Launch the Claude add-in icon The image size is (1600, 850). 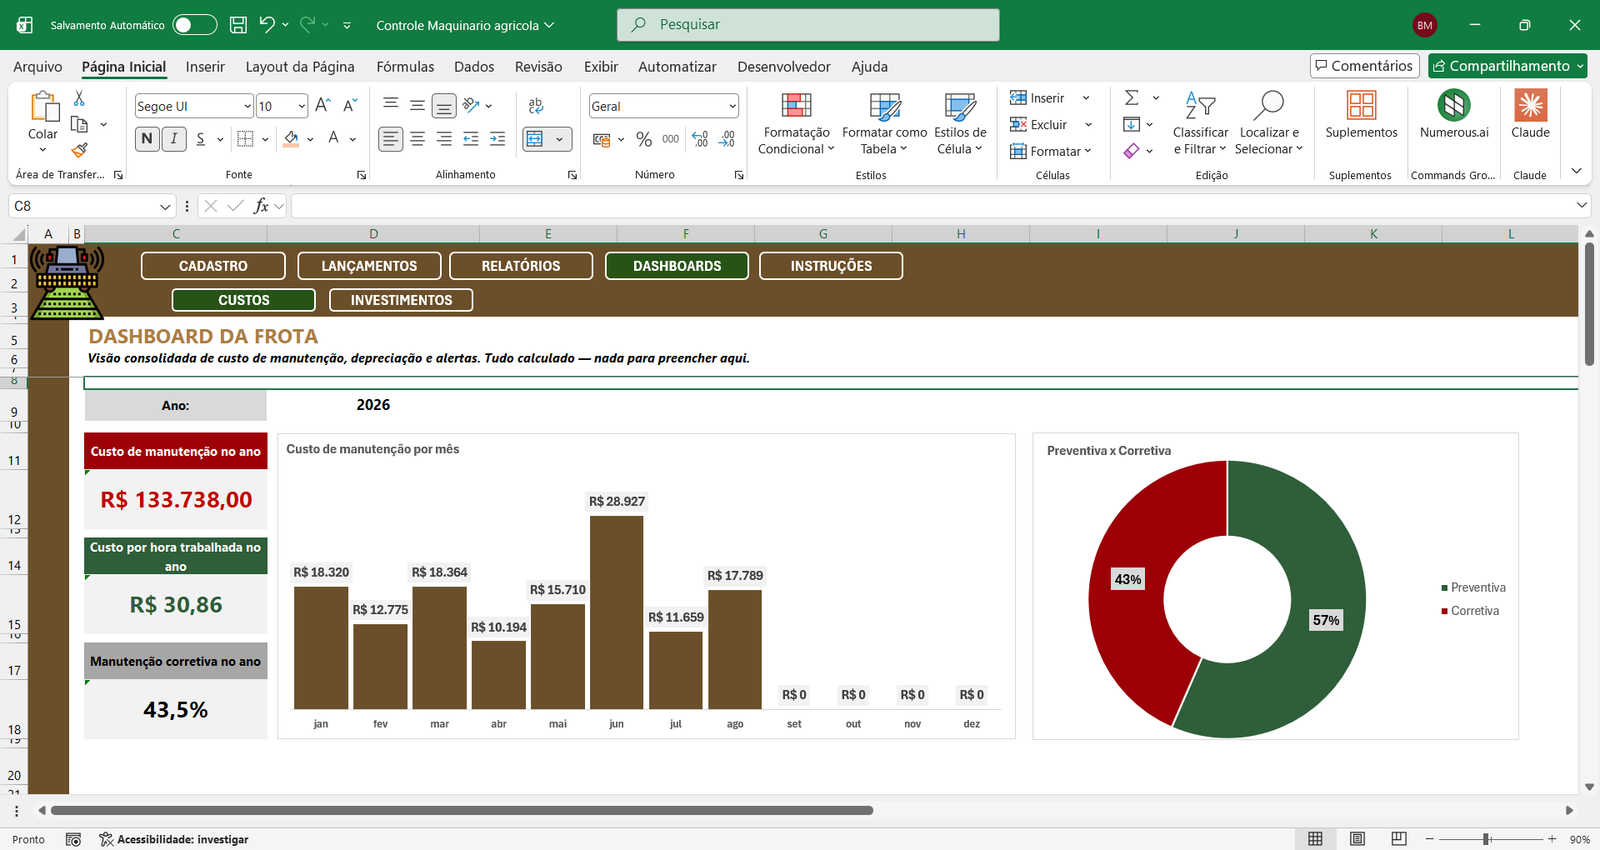click(x=1530, y=105)
